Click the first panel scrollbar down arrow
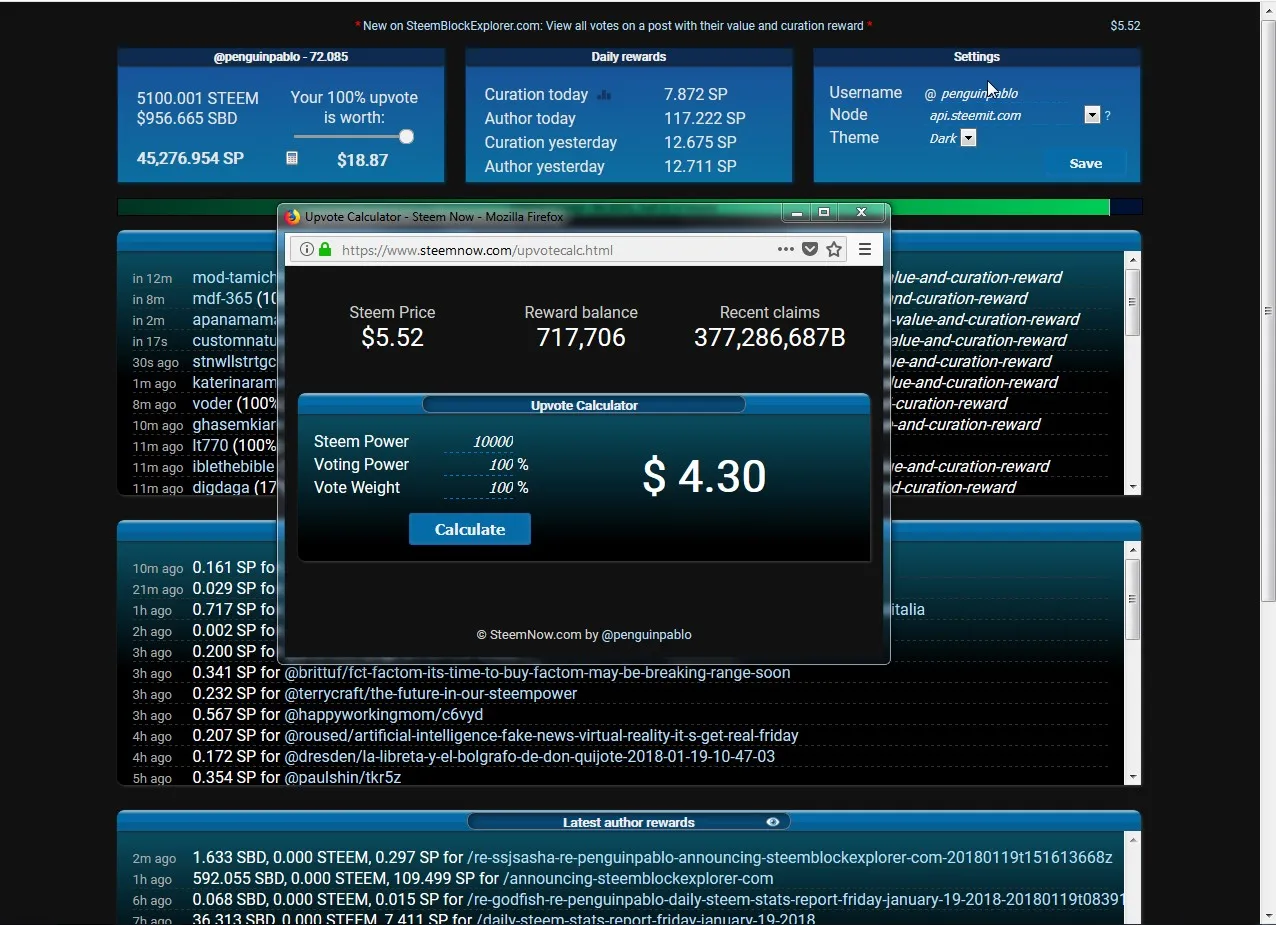The width and height of the screenshot is (1276, 925). pyautogui.click(x=1133, y=487)
